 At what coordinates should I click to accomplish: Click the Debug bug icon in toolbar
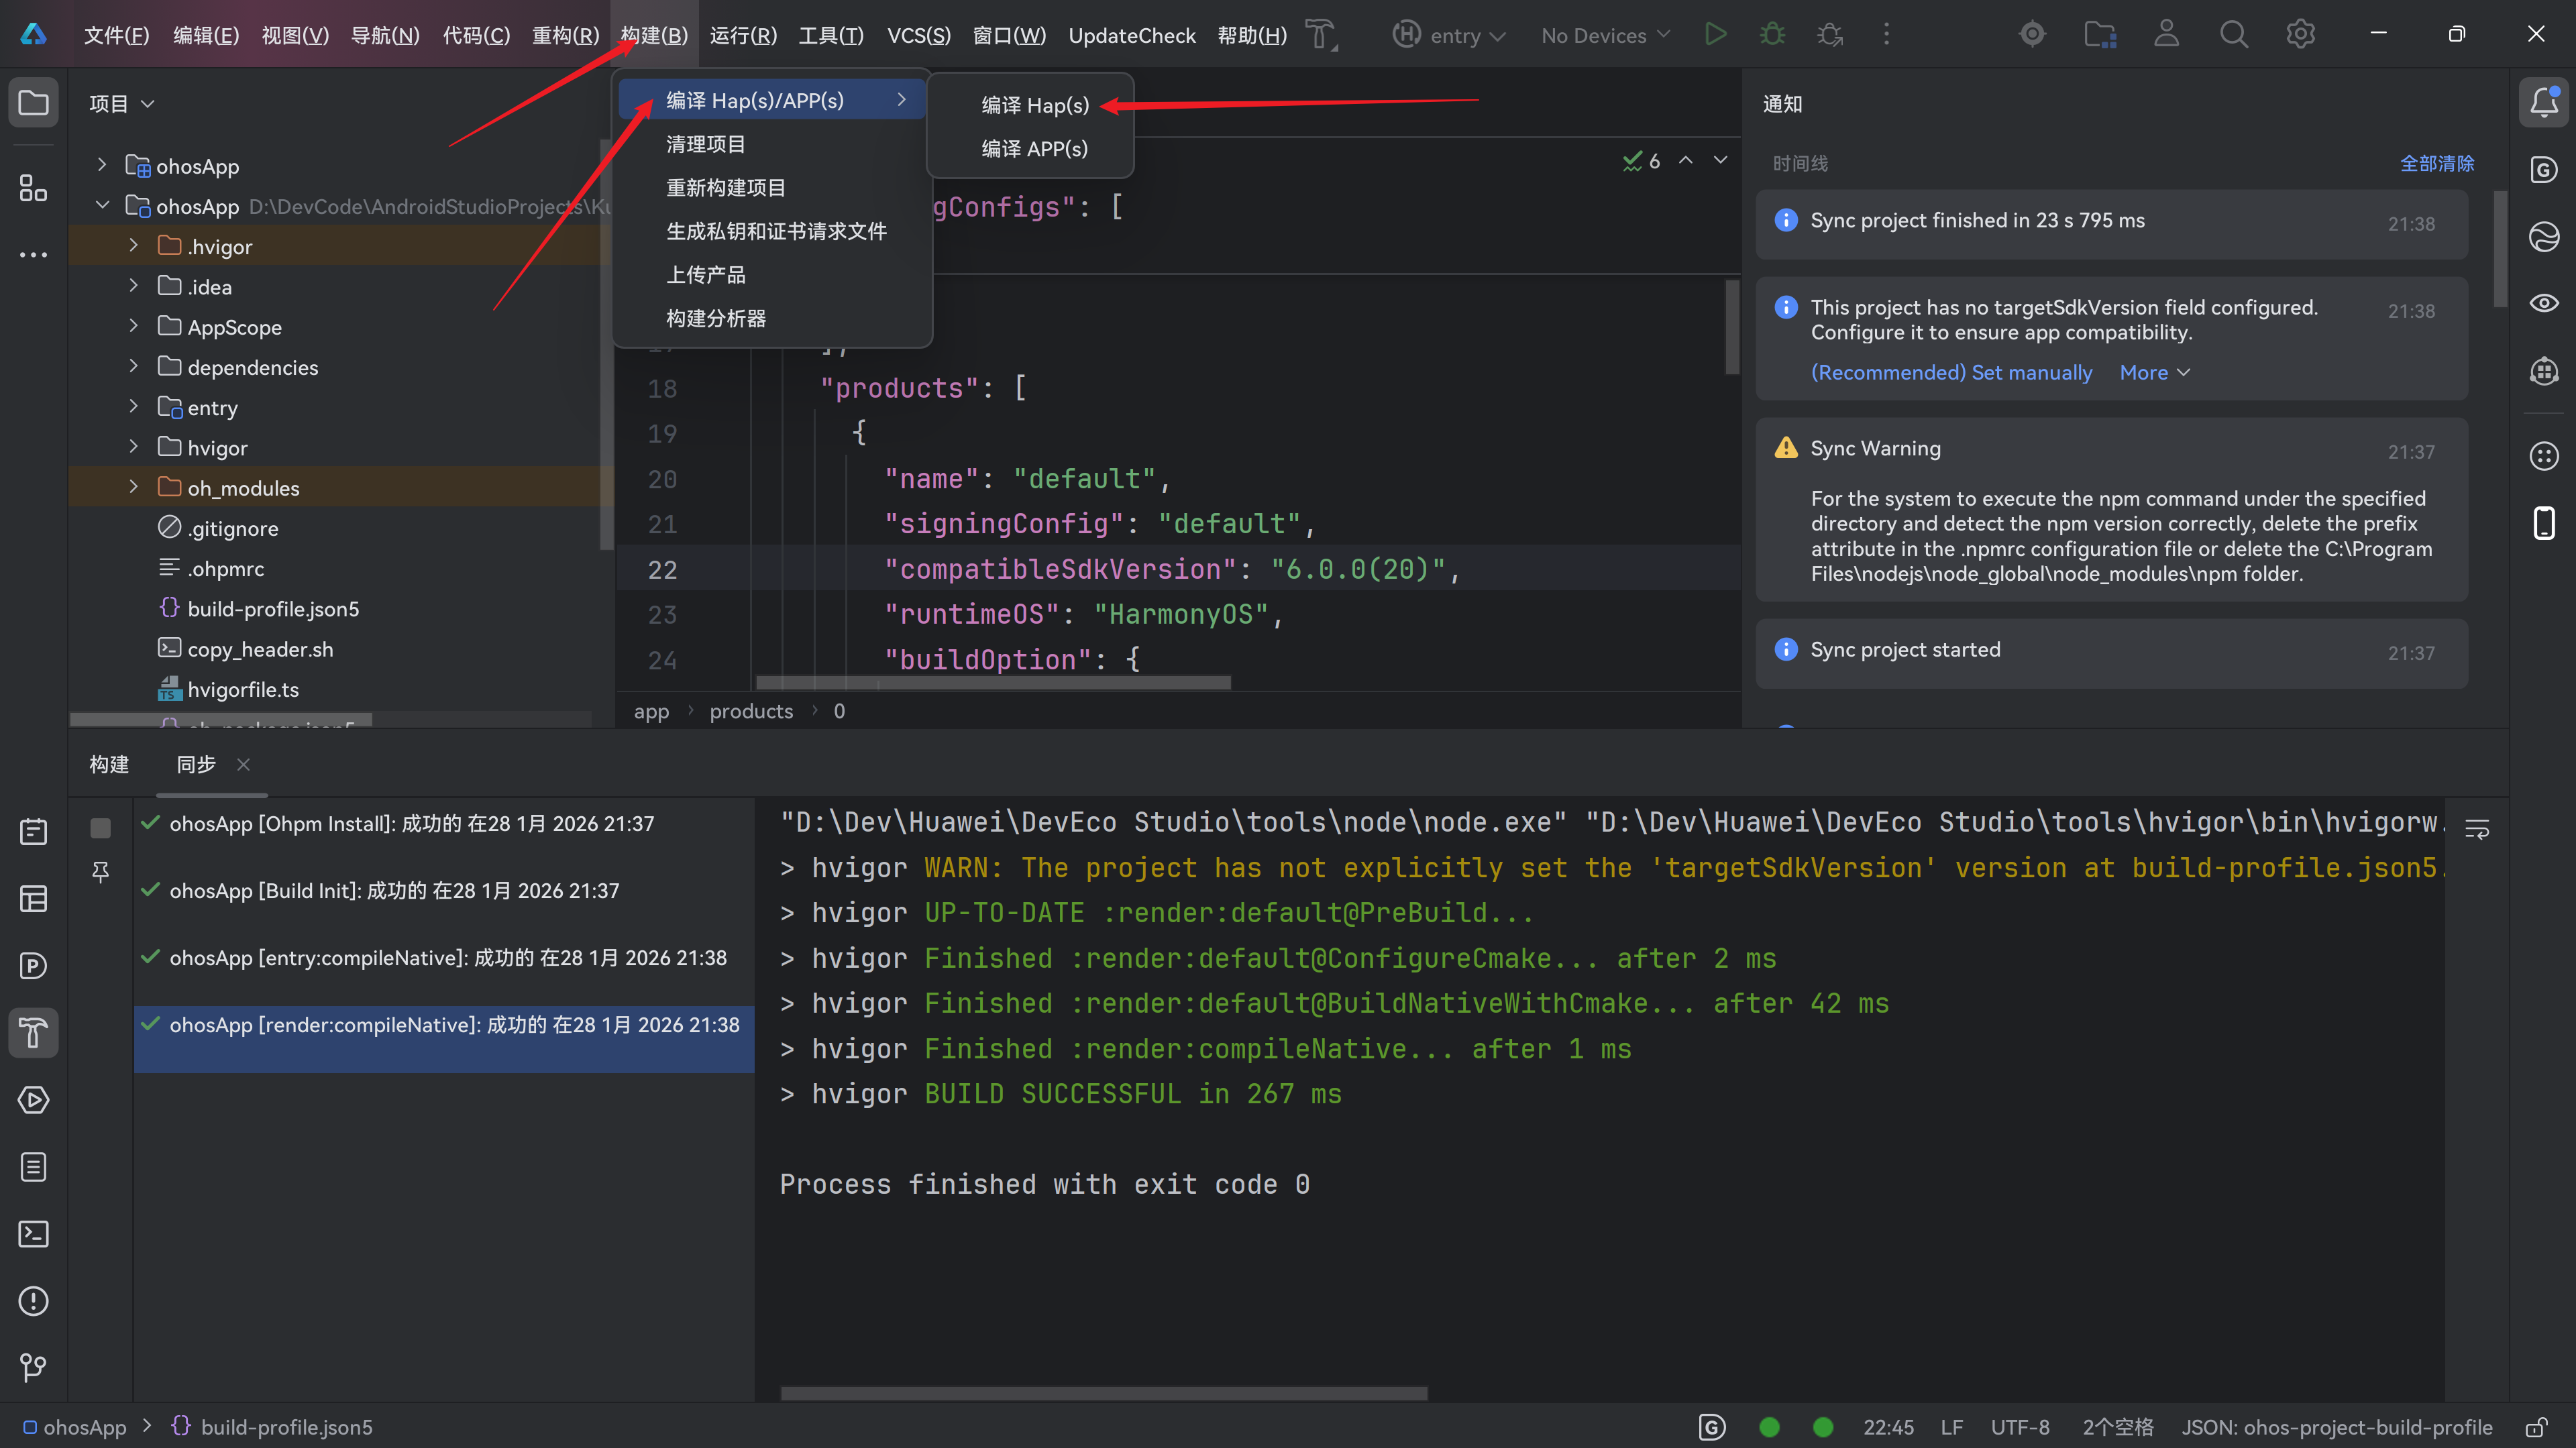point(1772,35)
